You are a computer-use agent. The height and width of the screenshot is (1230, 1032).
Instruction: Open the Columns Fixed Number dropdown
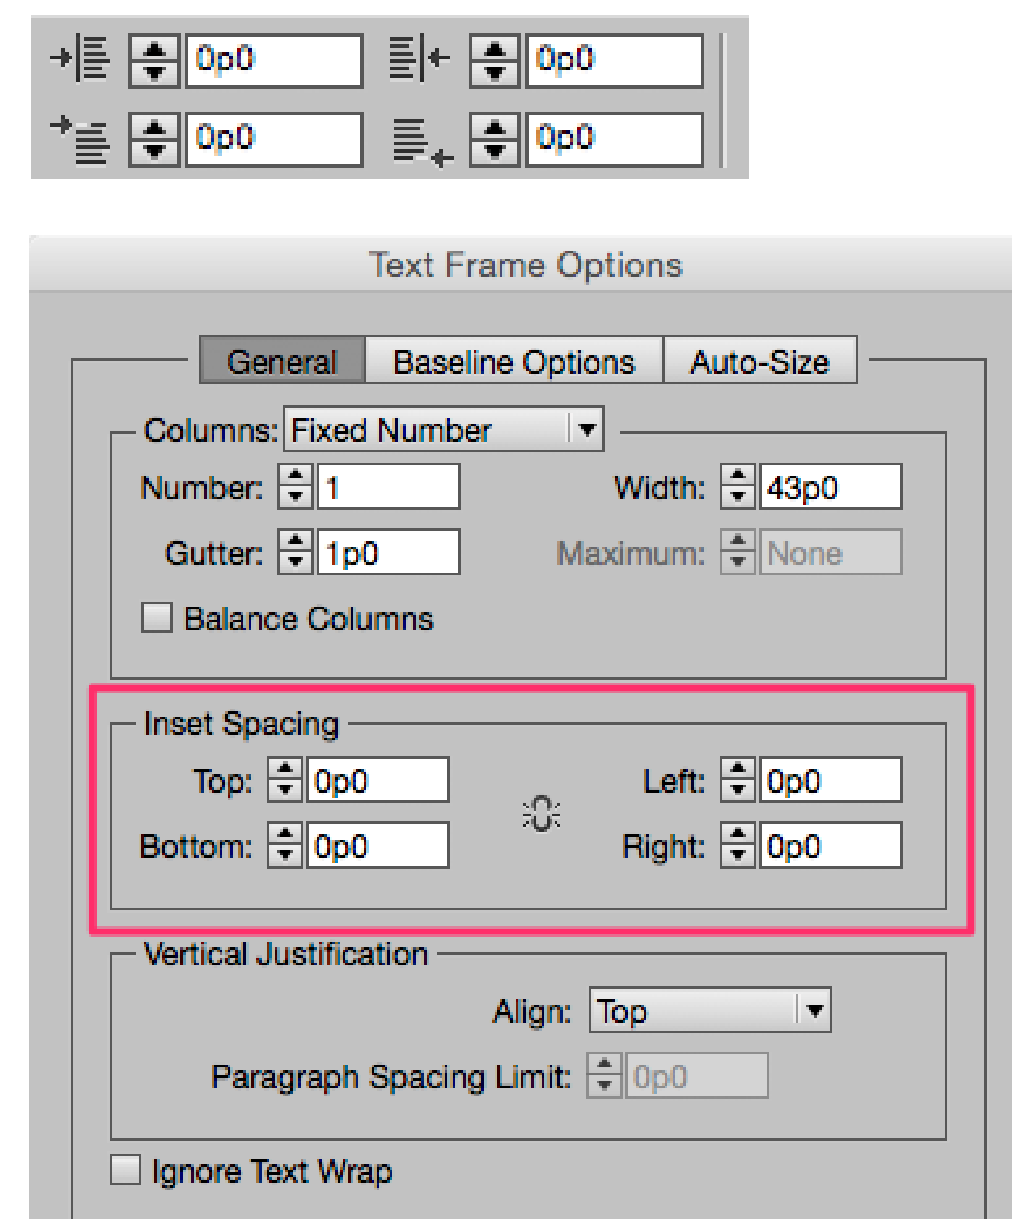pos(444,430)
